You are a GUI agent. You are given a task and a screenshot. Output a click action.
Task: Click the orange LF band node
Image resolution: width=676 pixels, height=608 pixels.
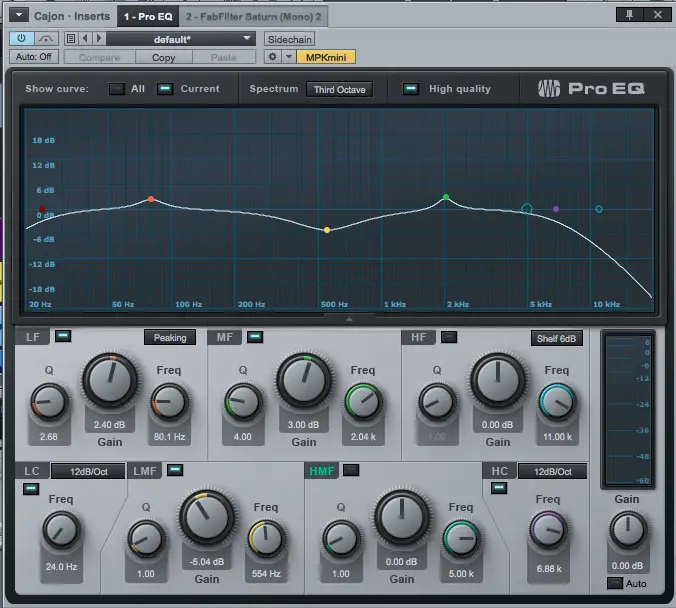point(151,199)
